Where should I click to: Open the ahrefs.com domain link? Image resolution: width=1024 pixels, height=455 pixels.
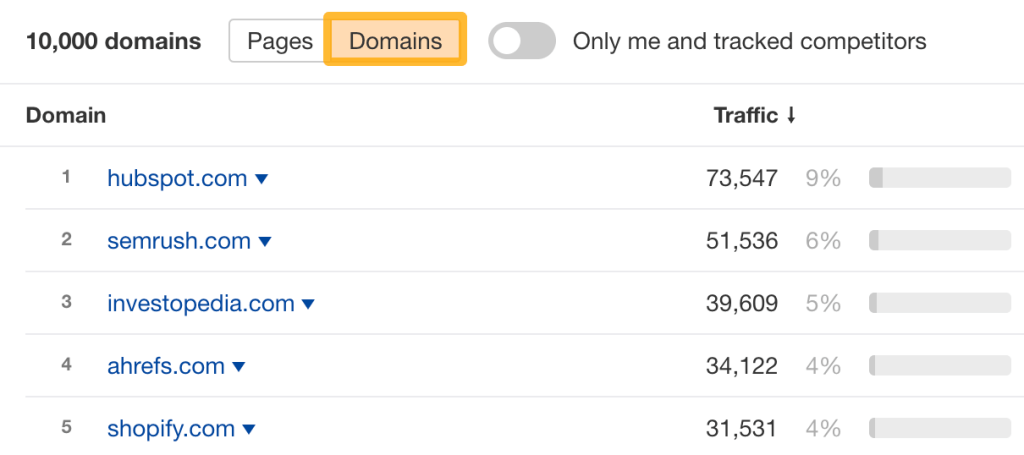166,366
